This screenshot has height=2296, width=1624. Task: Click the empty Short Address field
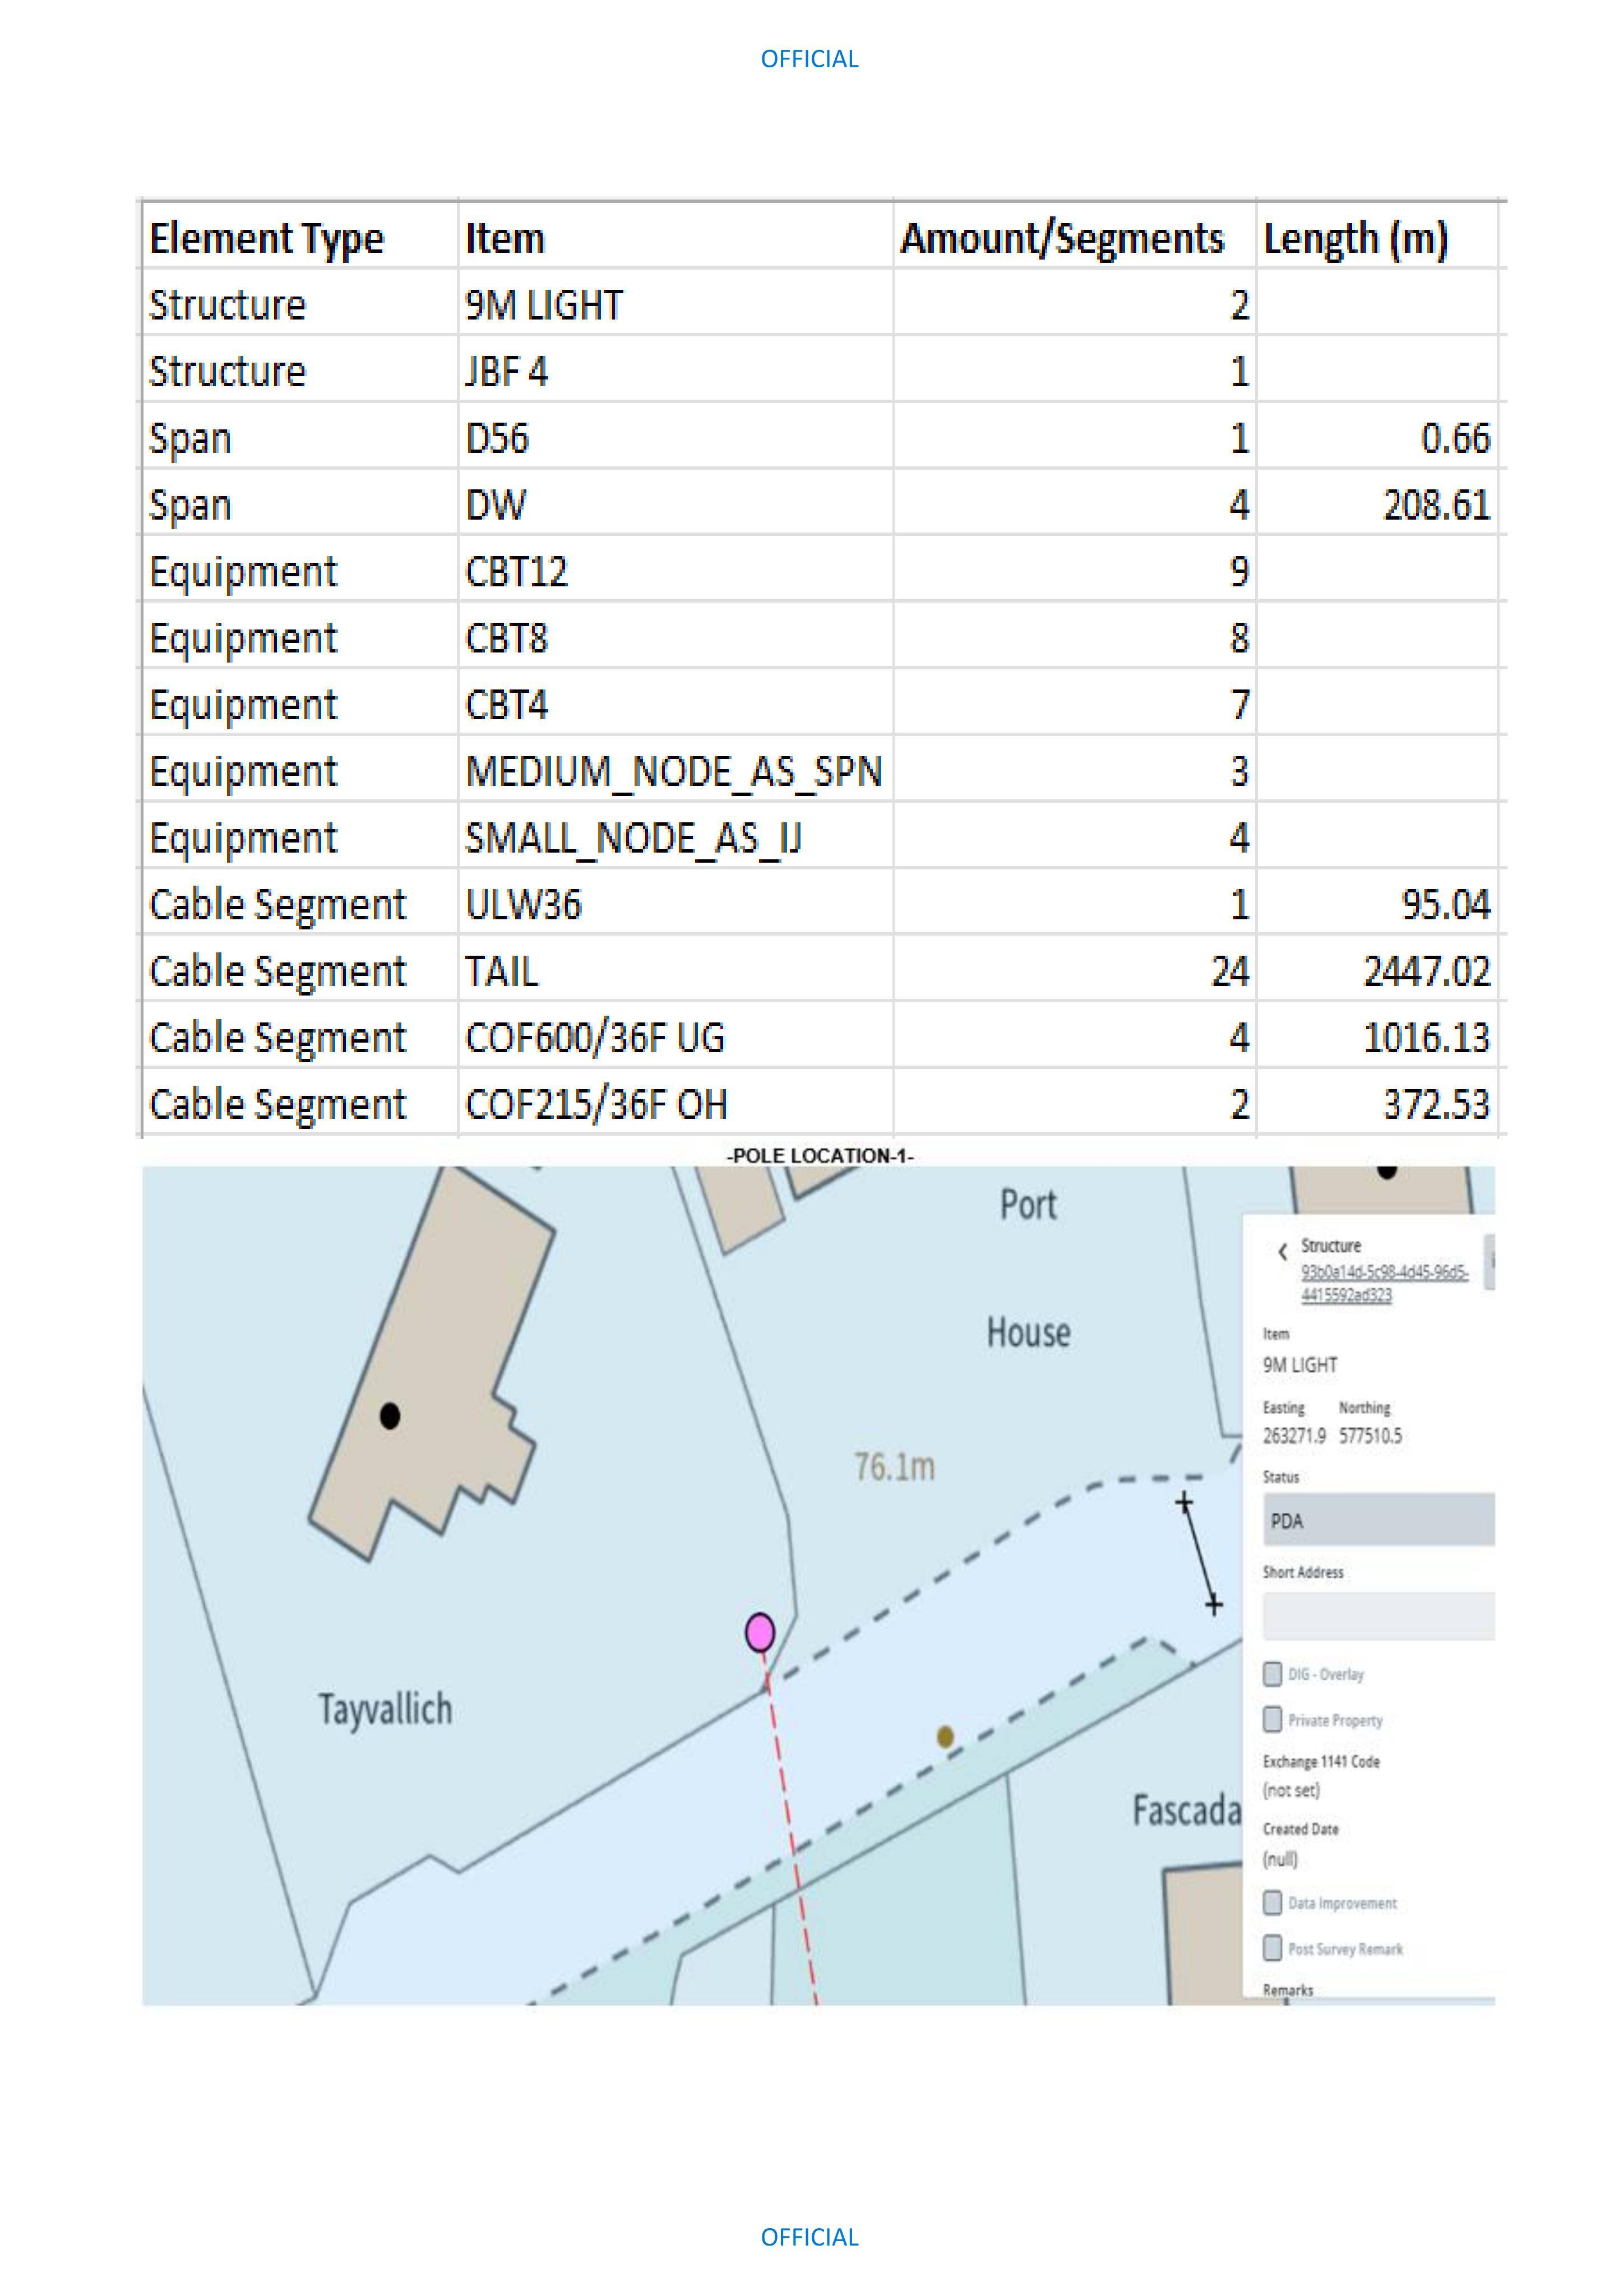[x=1378, y=1616]
